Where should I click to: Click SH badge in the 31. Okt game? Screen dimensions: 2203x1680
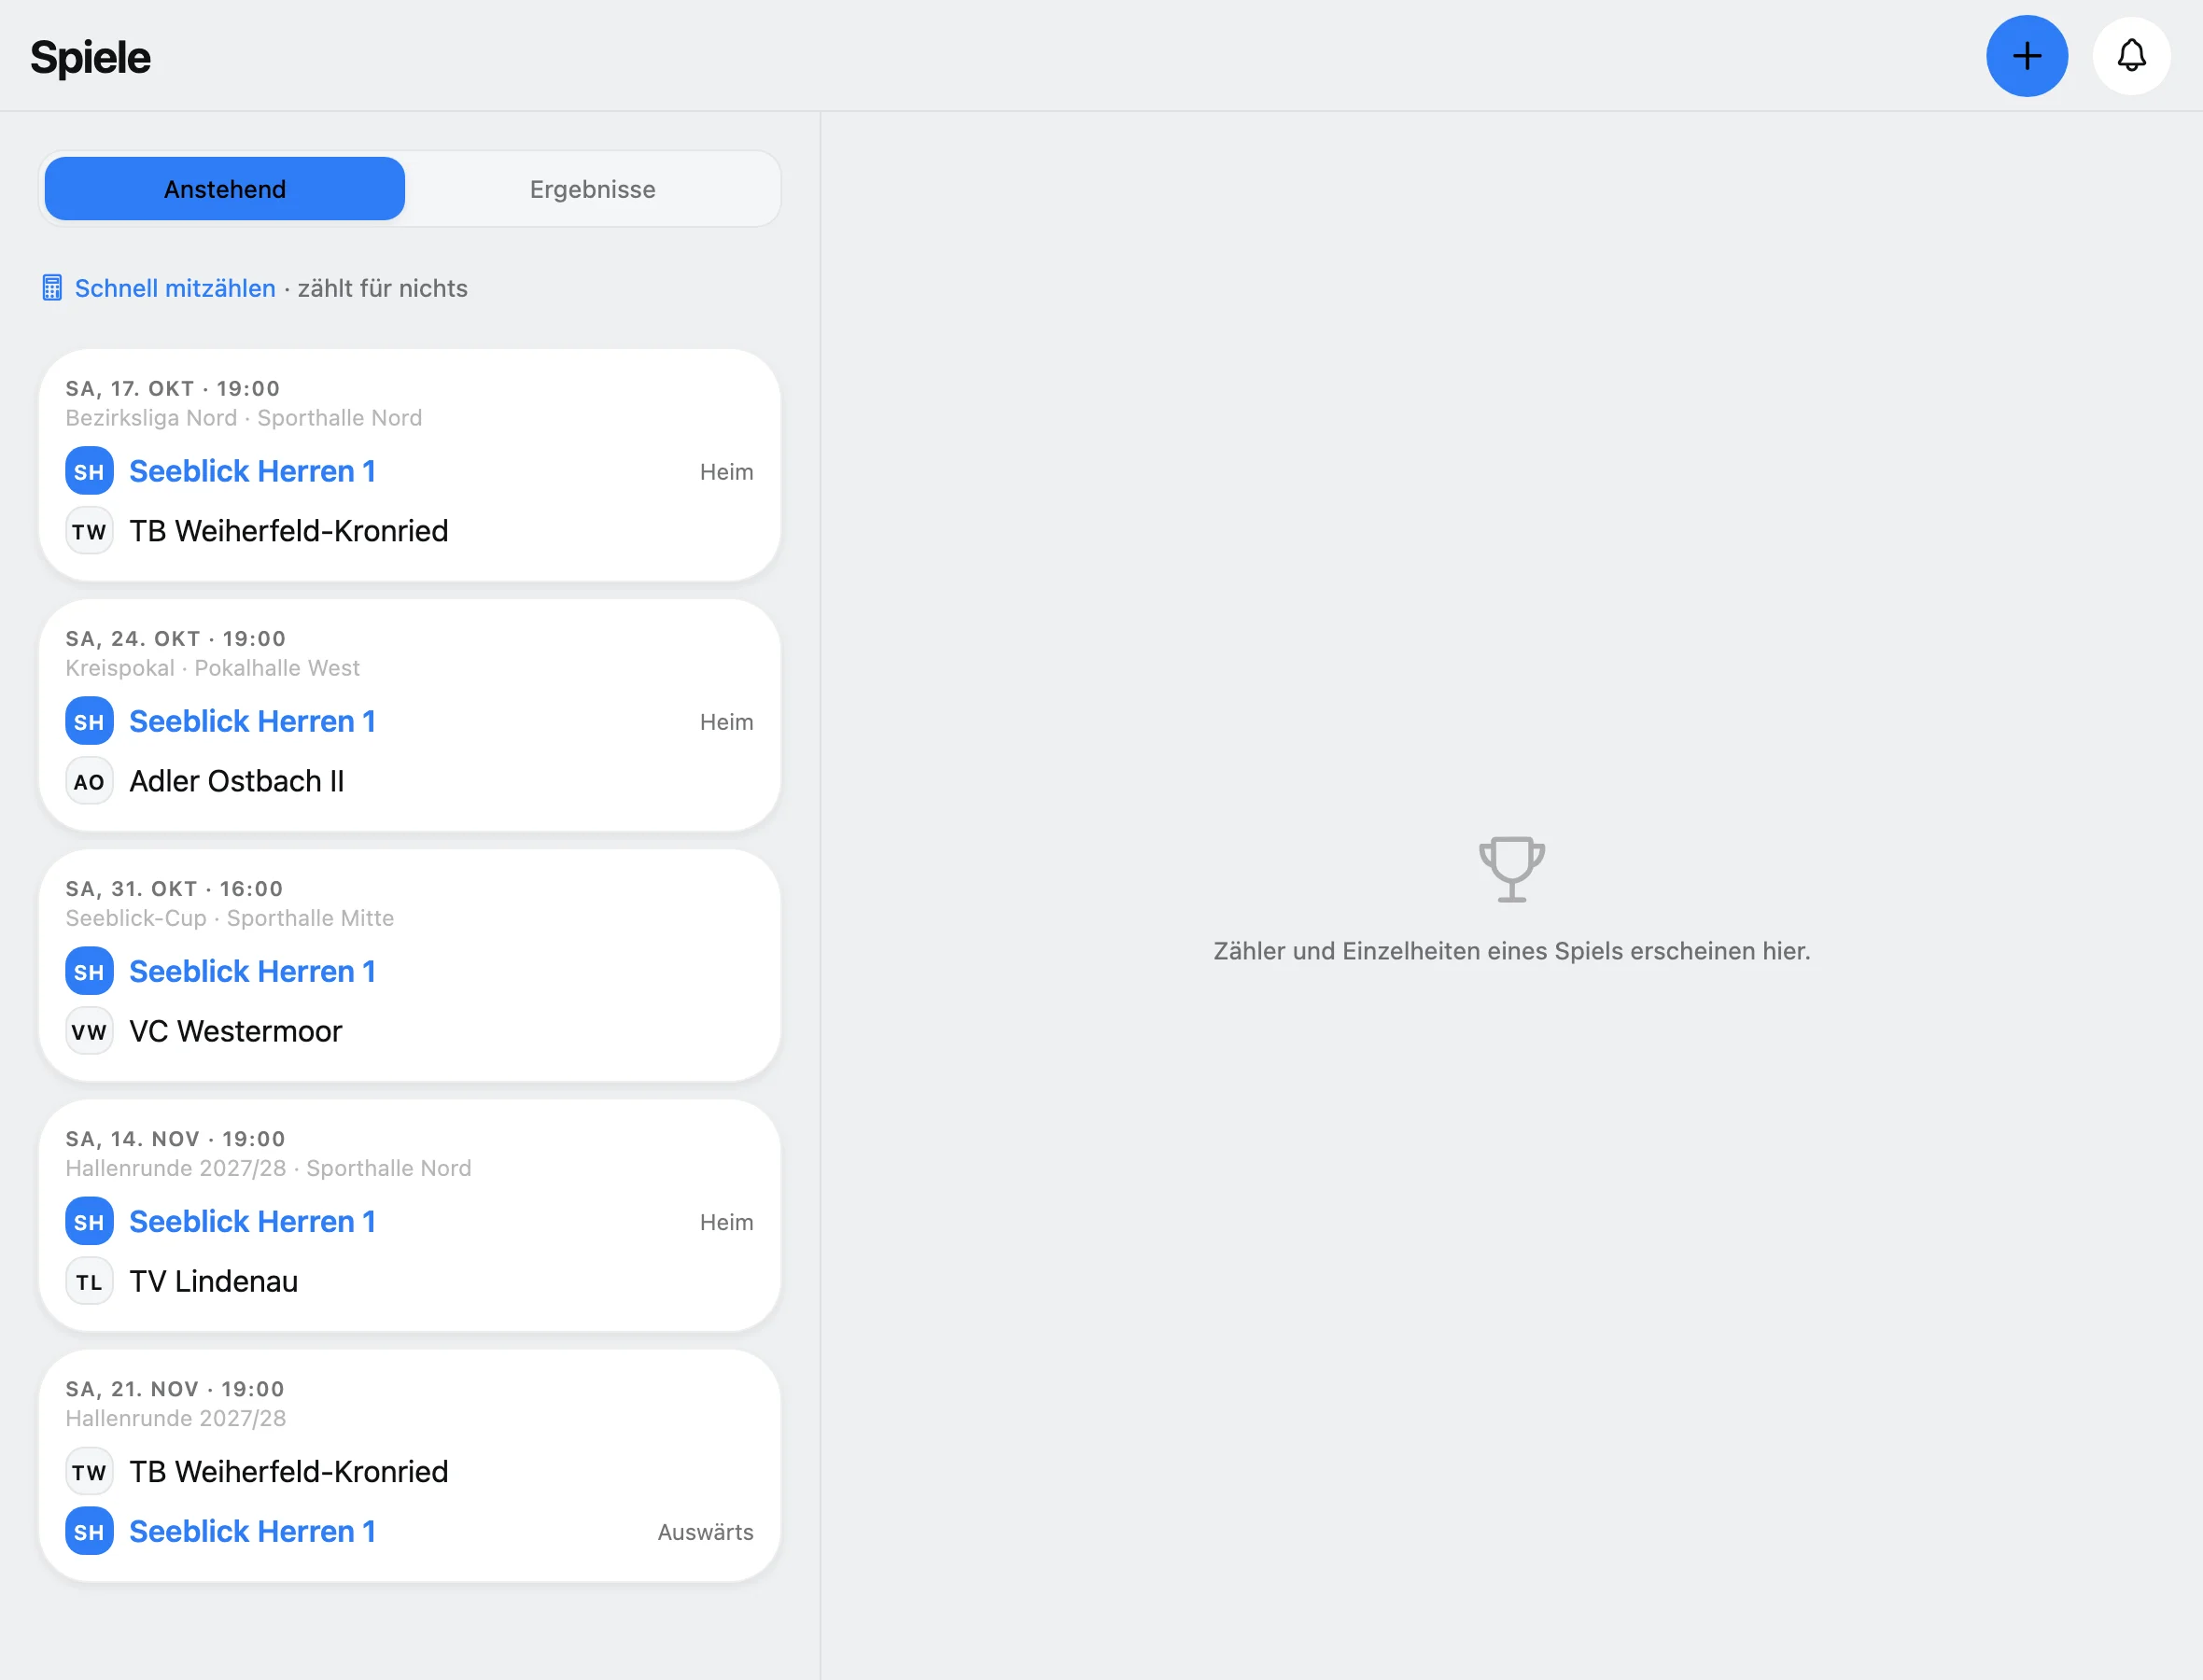coord(89,971)
